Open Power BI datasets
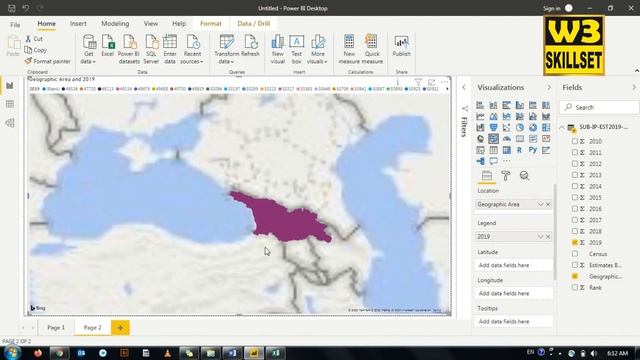640x360 pixels. click(x=129, y=42)
